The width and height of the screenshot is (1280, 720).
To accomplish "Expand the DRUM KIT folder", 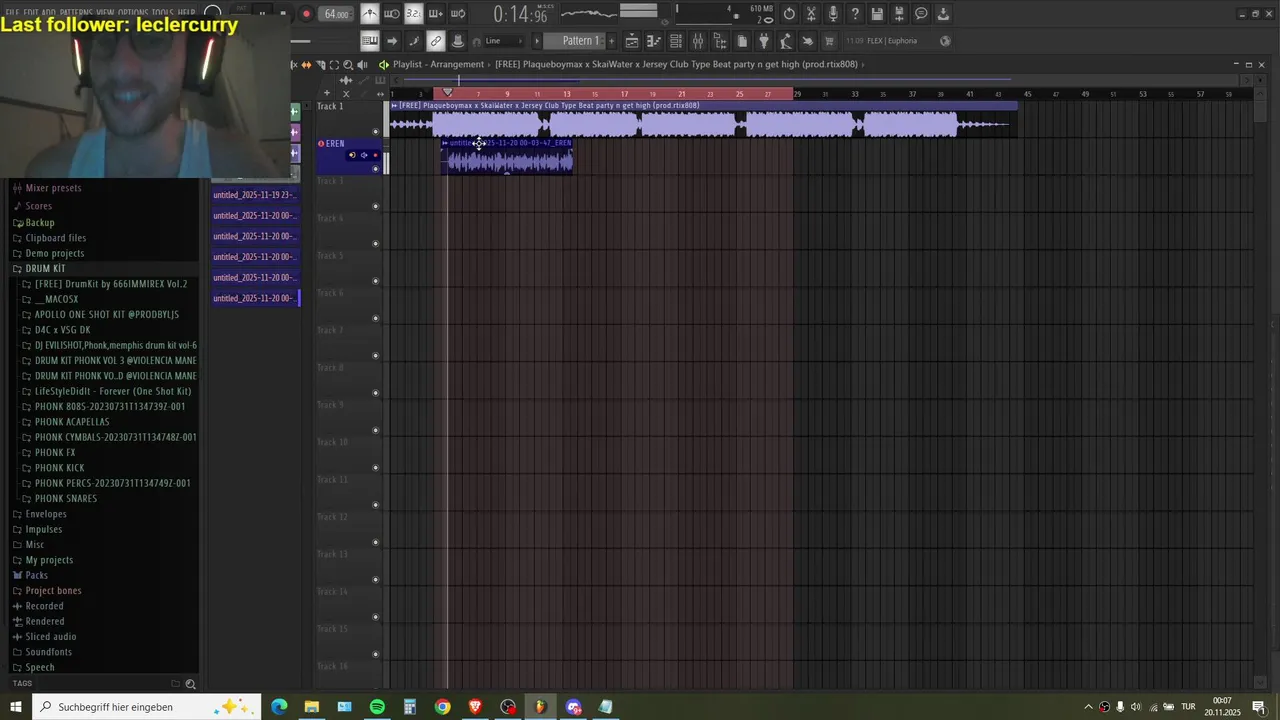I will [x=45, y=269].
